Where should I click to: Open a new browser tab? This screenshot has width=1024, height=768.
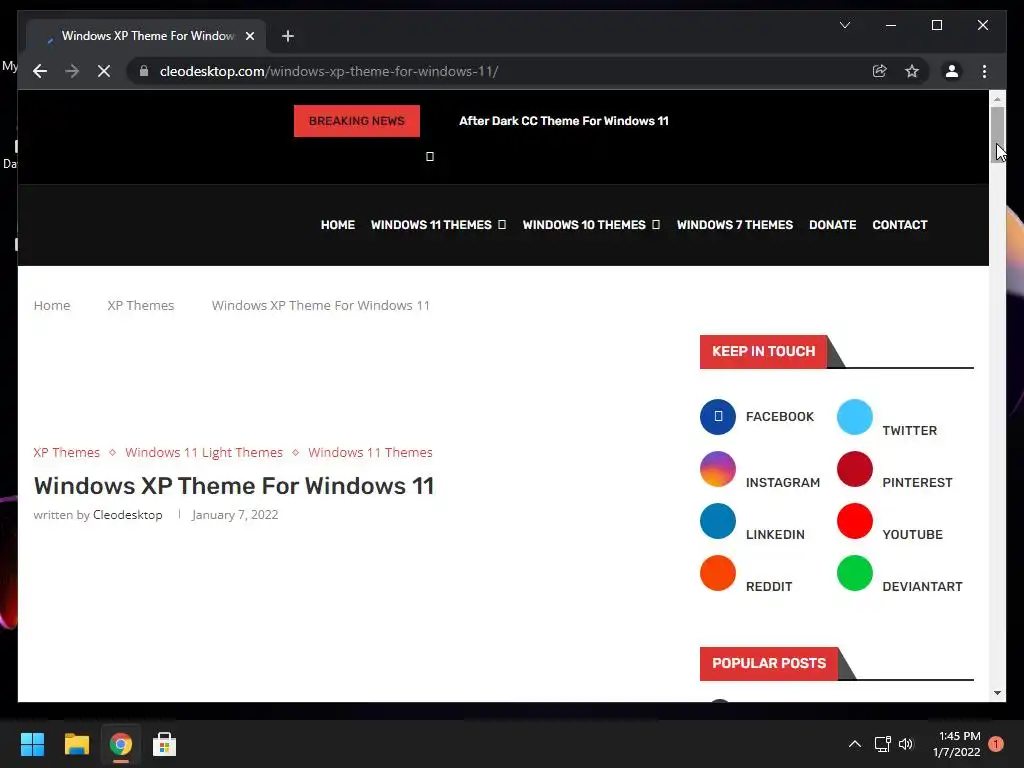coord(288,36)
